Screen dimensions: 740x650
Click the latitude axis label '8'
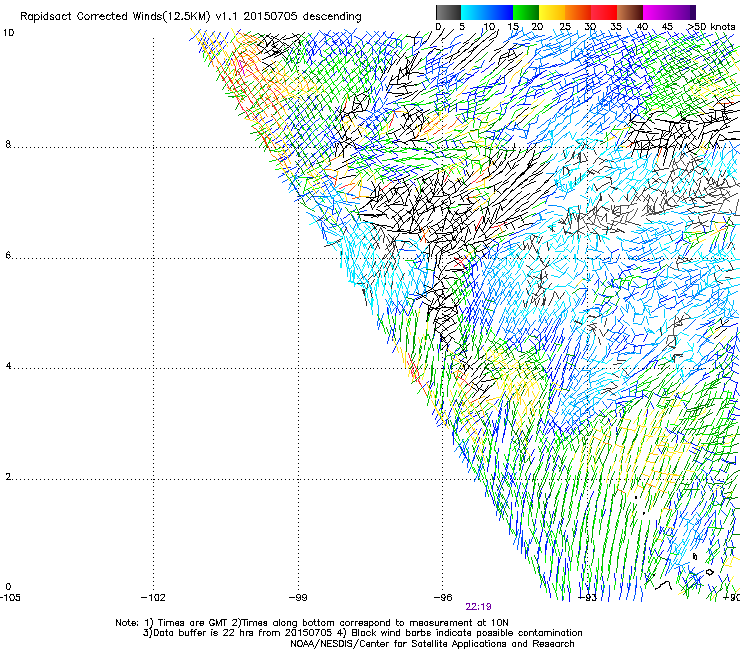pos(8,144)
